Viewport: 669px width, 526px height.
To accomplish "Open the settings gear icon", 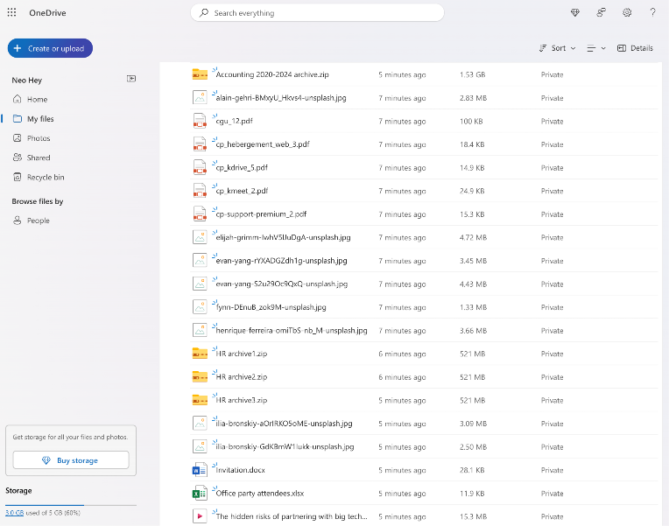I will pos(626,13).
